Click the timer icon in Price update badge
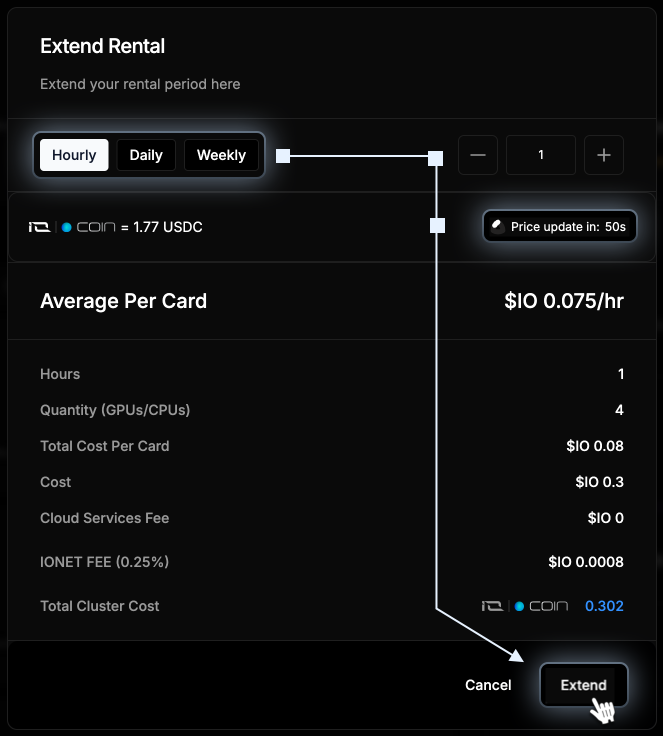Screen dimensions: 663x736 [498, 227]
